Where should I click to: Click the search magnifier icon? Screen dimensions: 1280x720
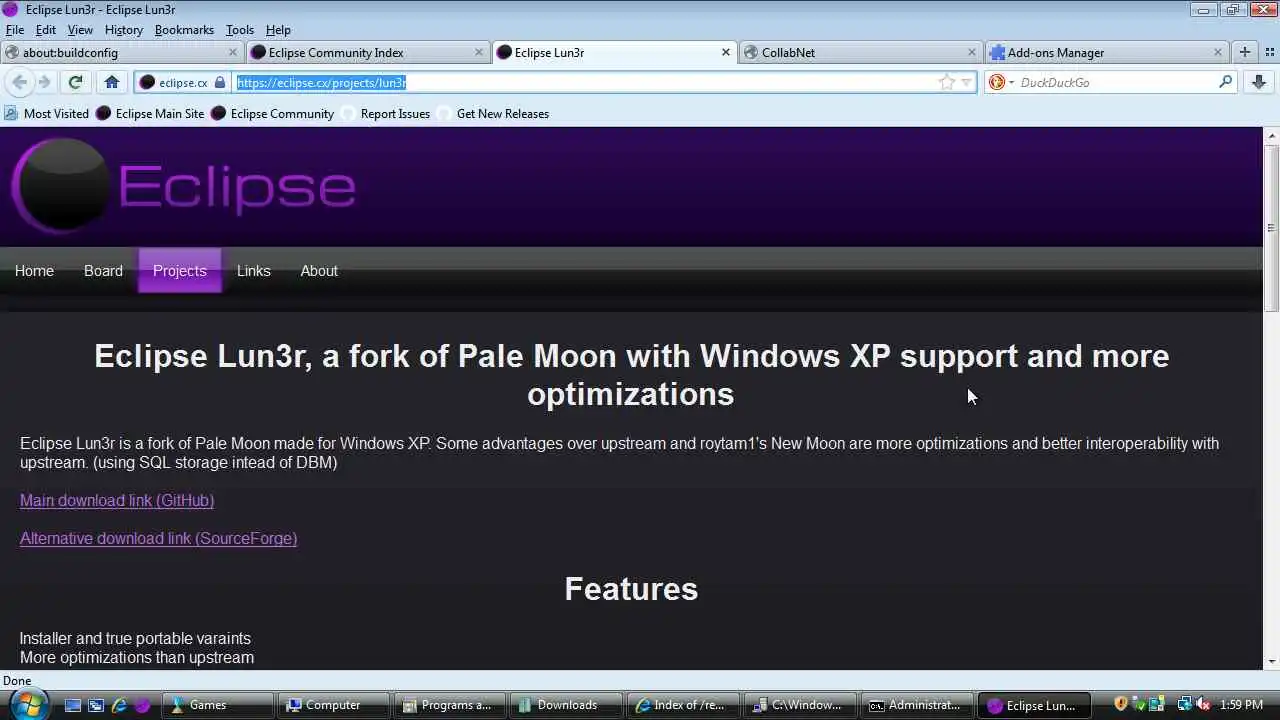(1225, 82)
